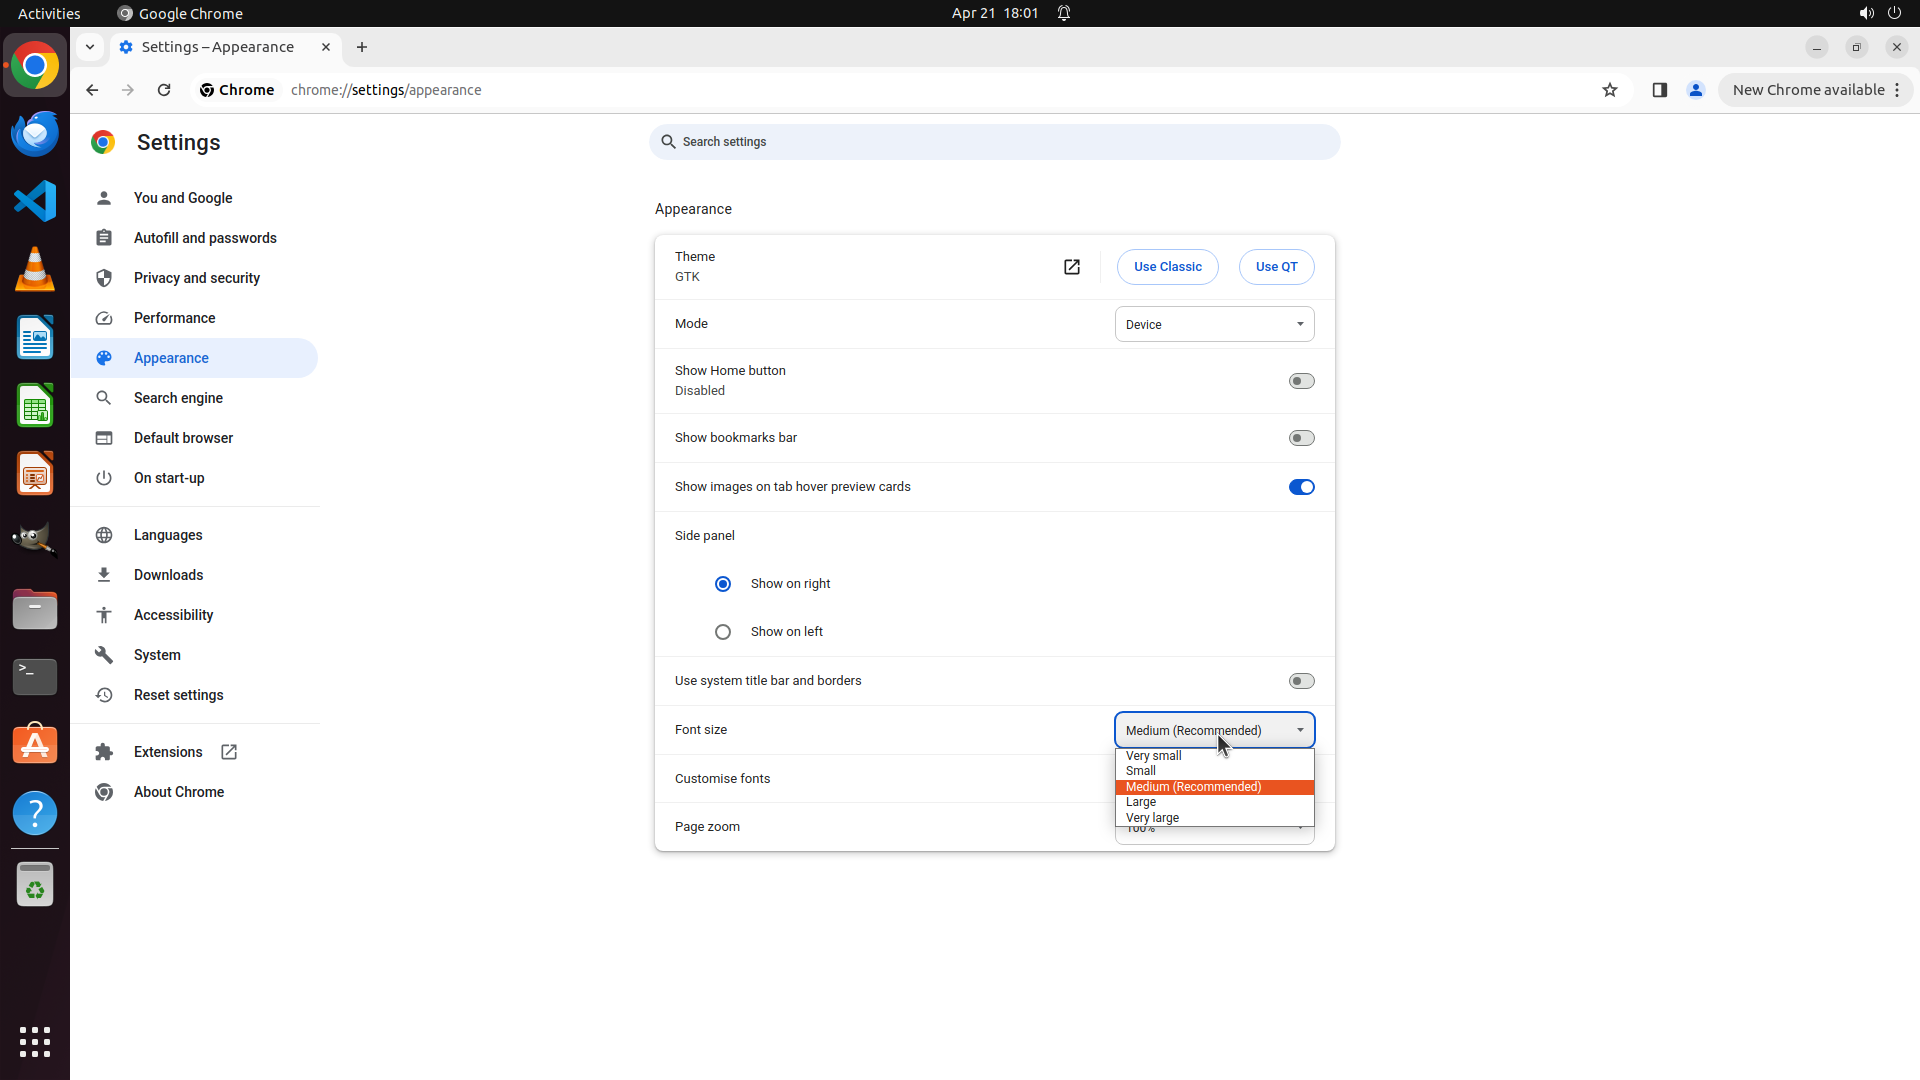Go to Privacy and security settings

197,278
